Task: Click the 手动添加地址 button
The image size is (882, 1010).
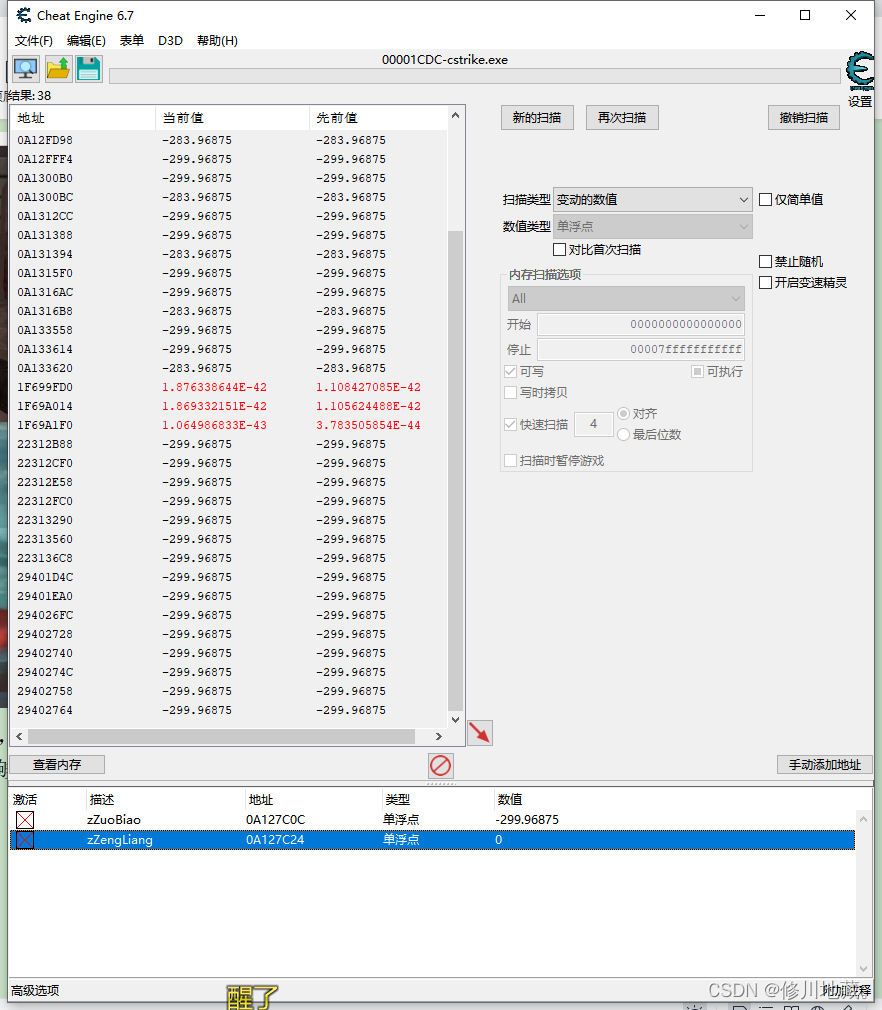Action: 825,765
